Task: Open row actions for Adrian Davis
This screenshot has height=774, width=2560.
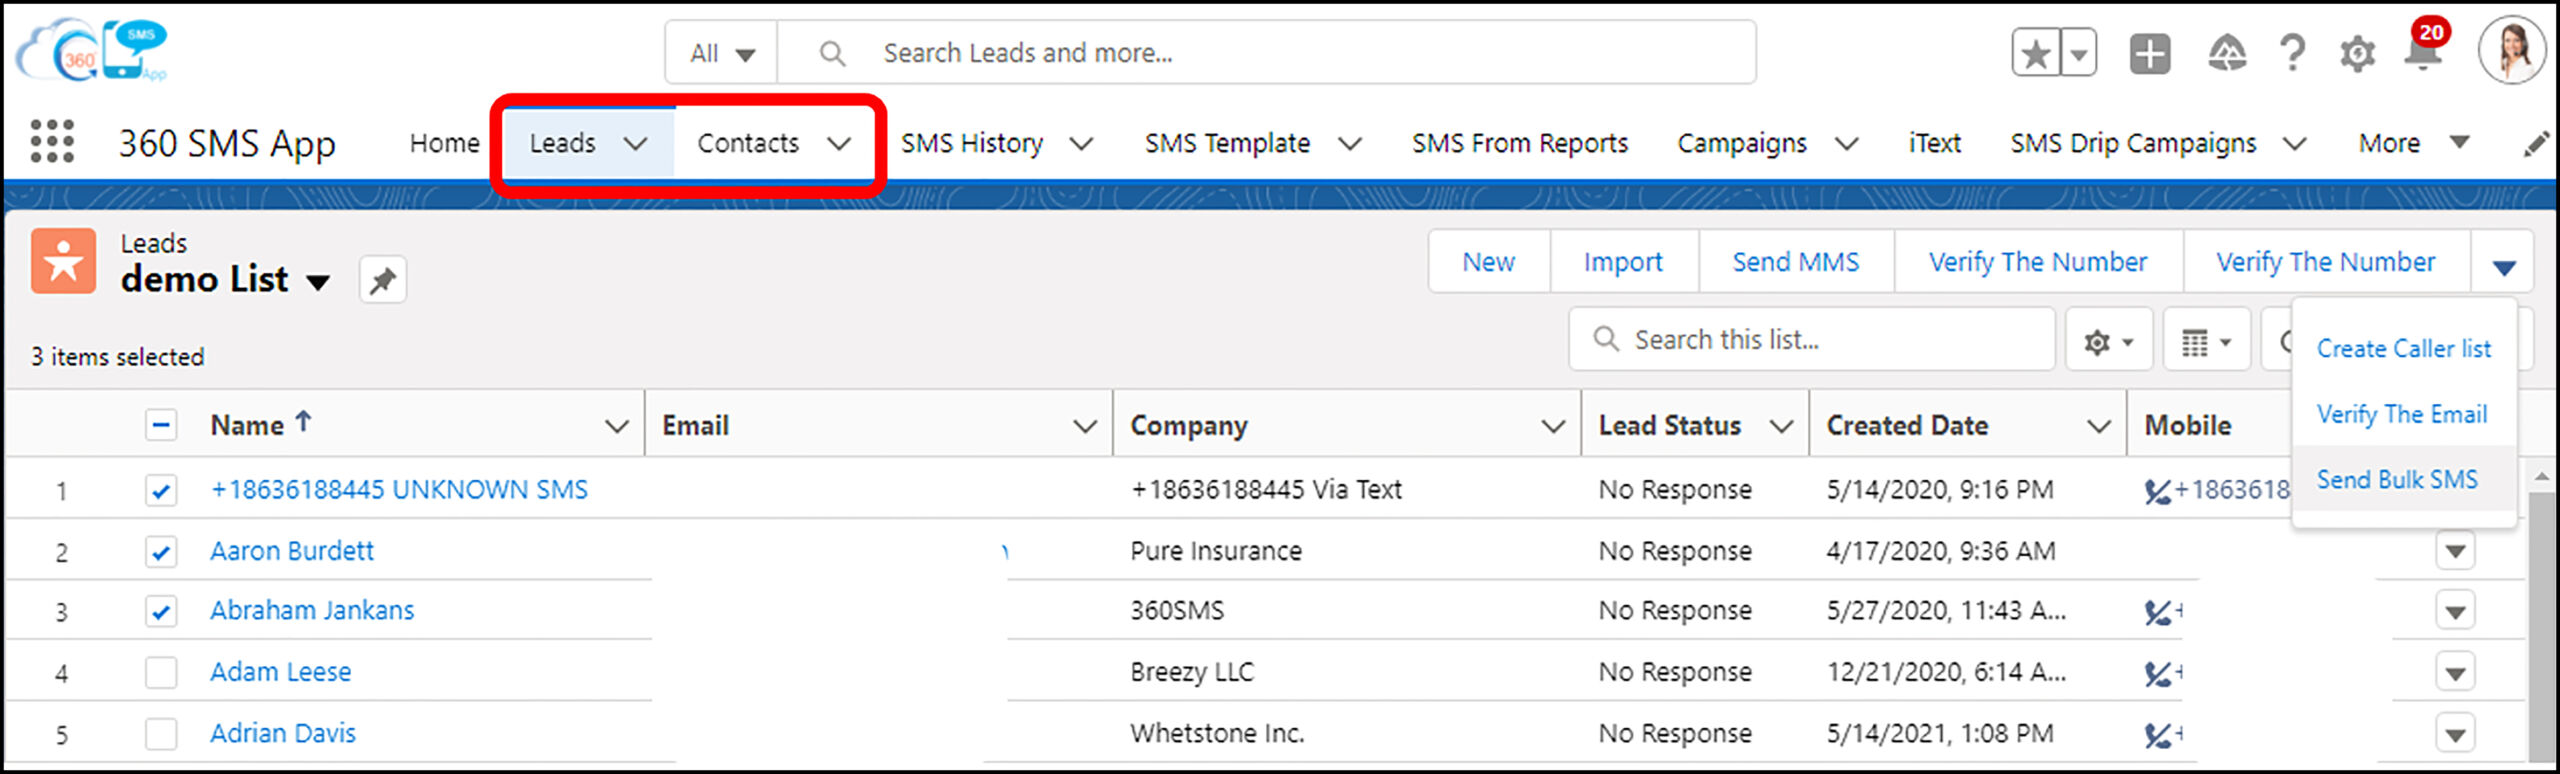Action: click(x=2455, y=734)
